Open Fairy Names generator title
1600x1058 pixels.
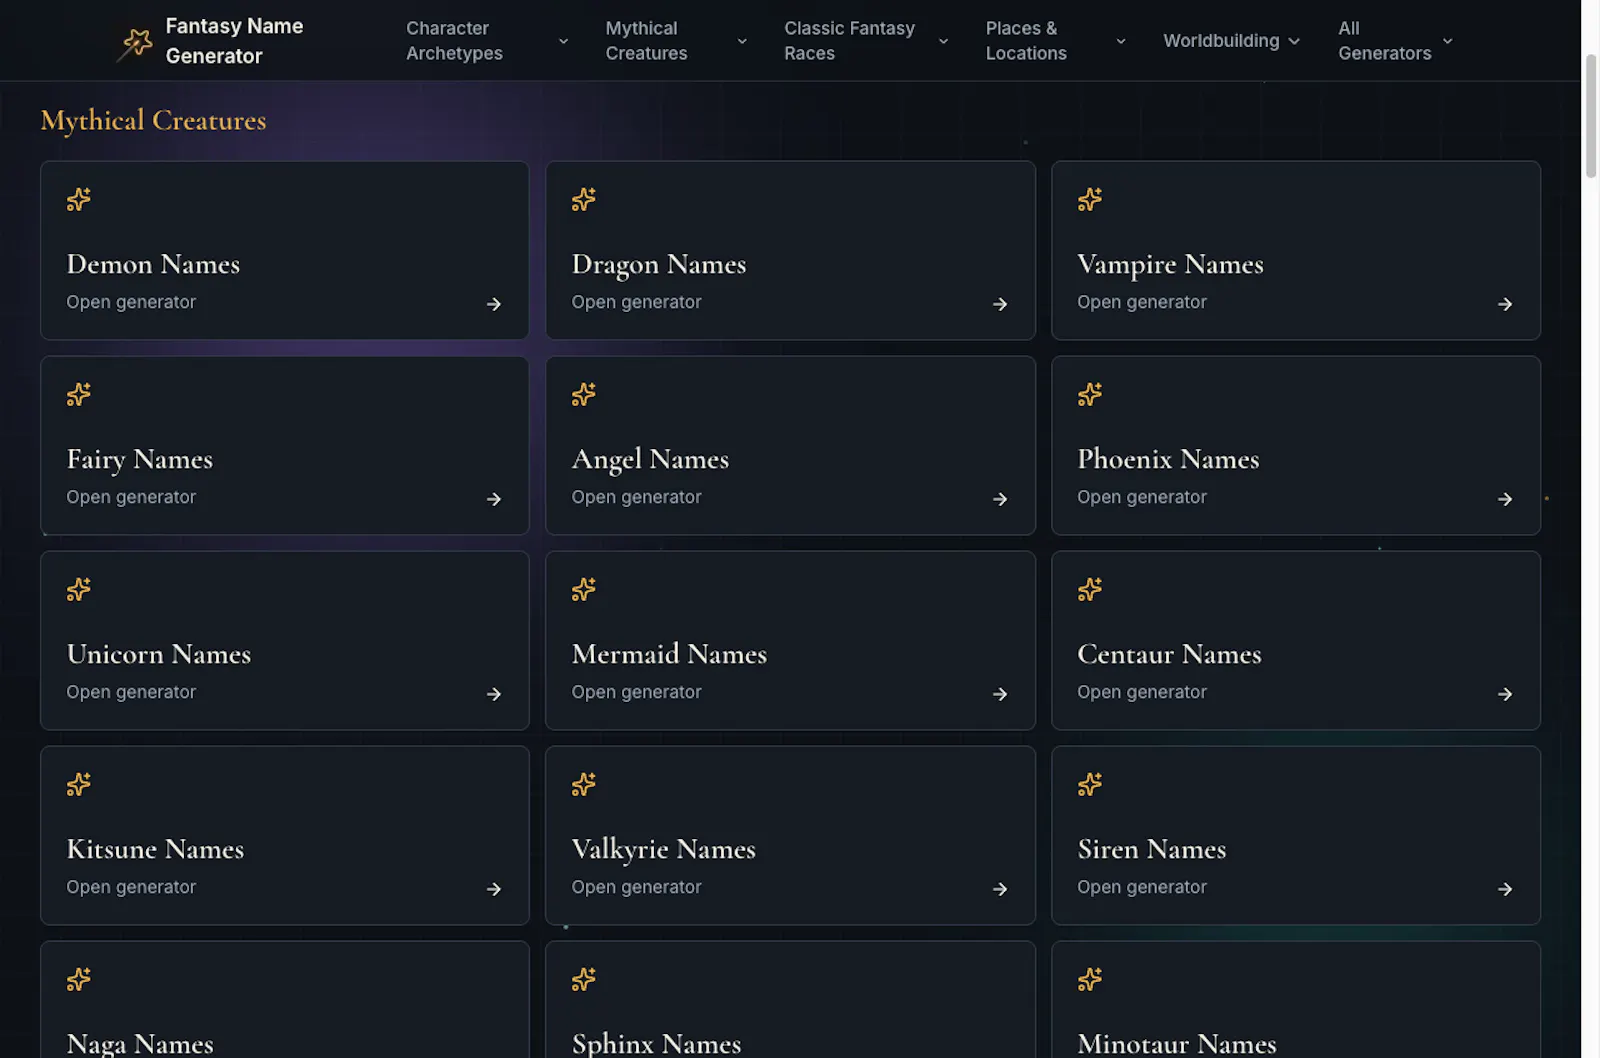coord(140,459)
